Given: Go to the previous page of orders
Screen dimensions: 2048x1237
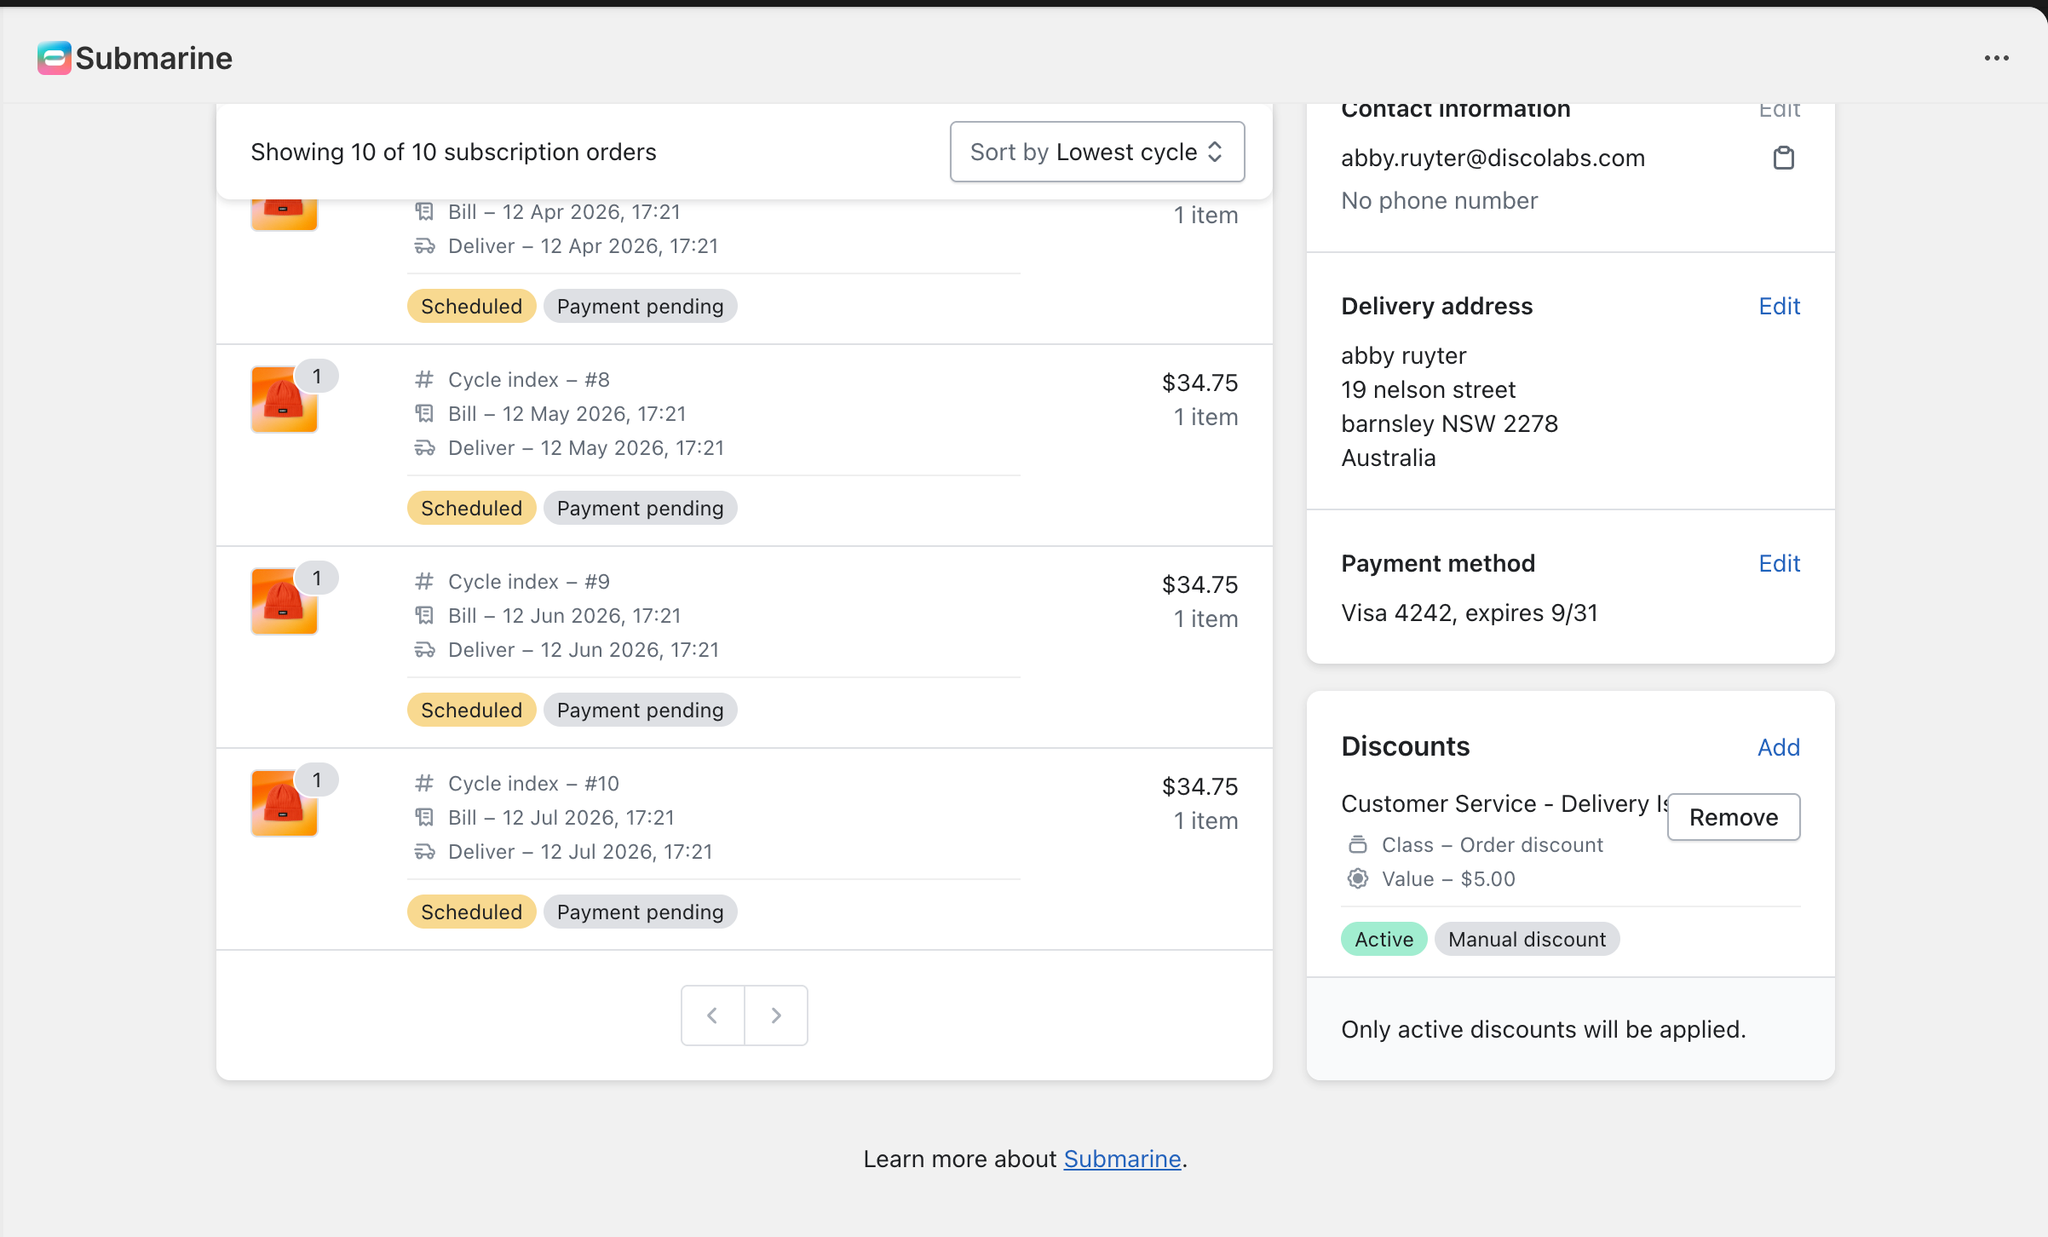Looking at the screenshot, I should click(x=712, y=1015).
